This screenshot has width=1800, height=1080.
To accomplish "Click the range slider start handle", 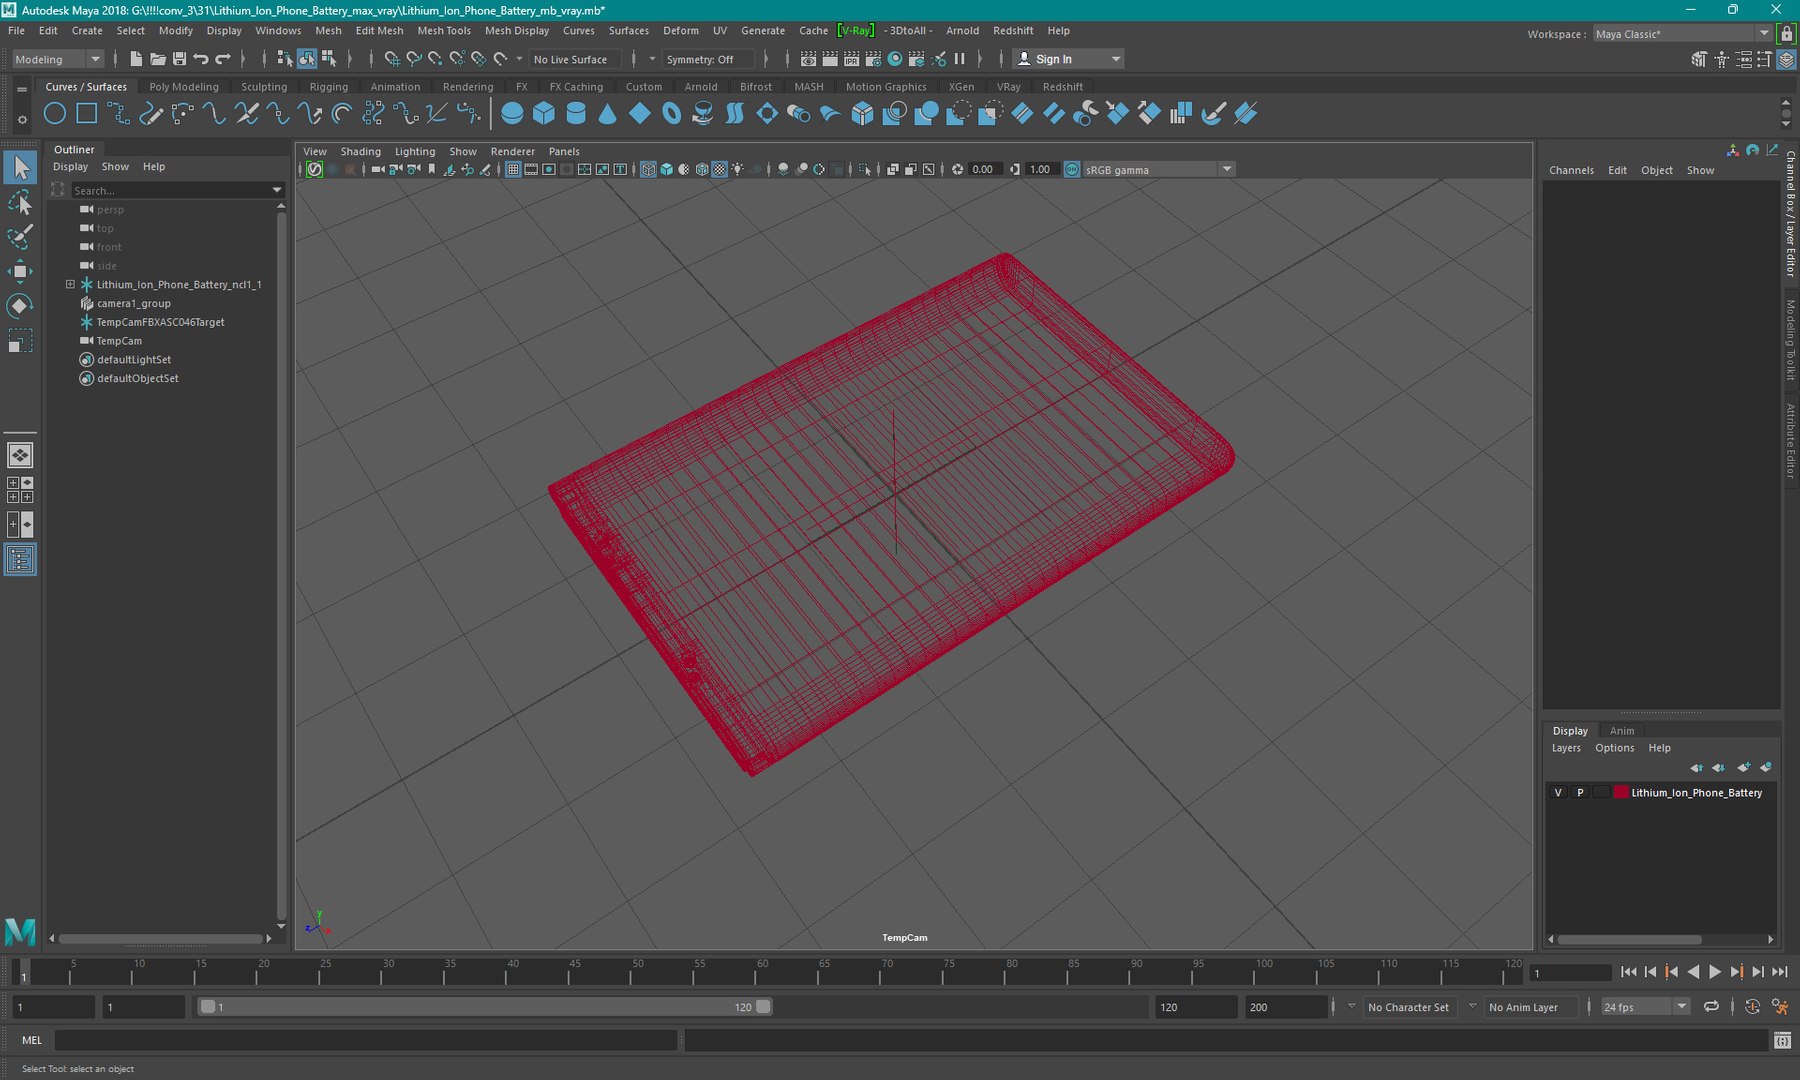I will (208, 1007).
